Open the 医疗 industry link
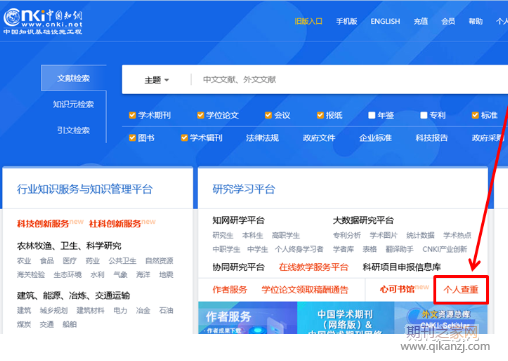The image size is (508, 361). [70, 261]
